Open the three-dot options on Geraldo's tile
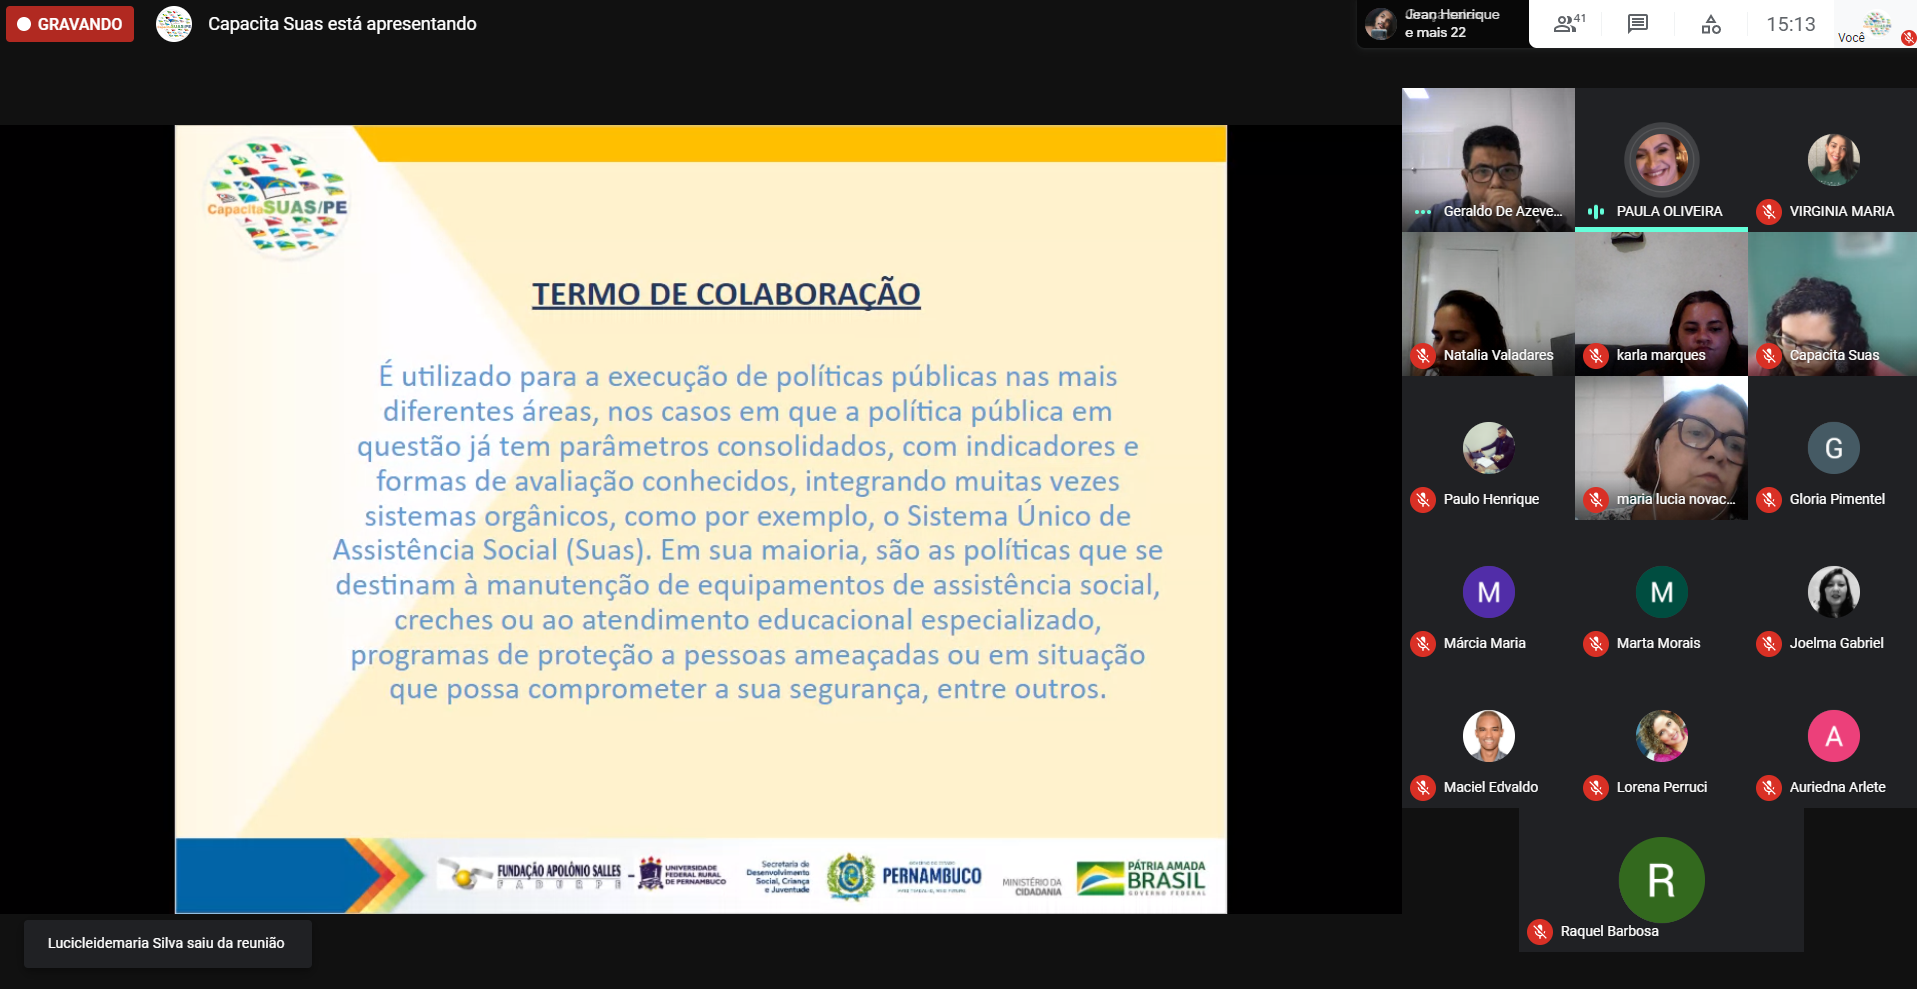The image size is (1917, 989). click(x=1423, y=212)
